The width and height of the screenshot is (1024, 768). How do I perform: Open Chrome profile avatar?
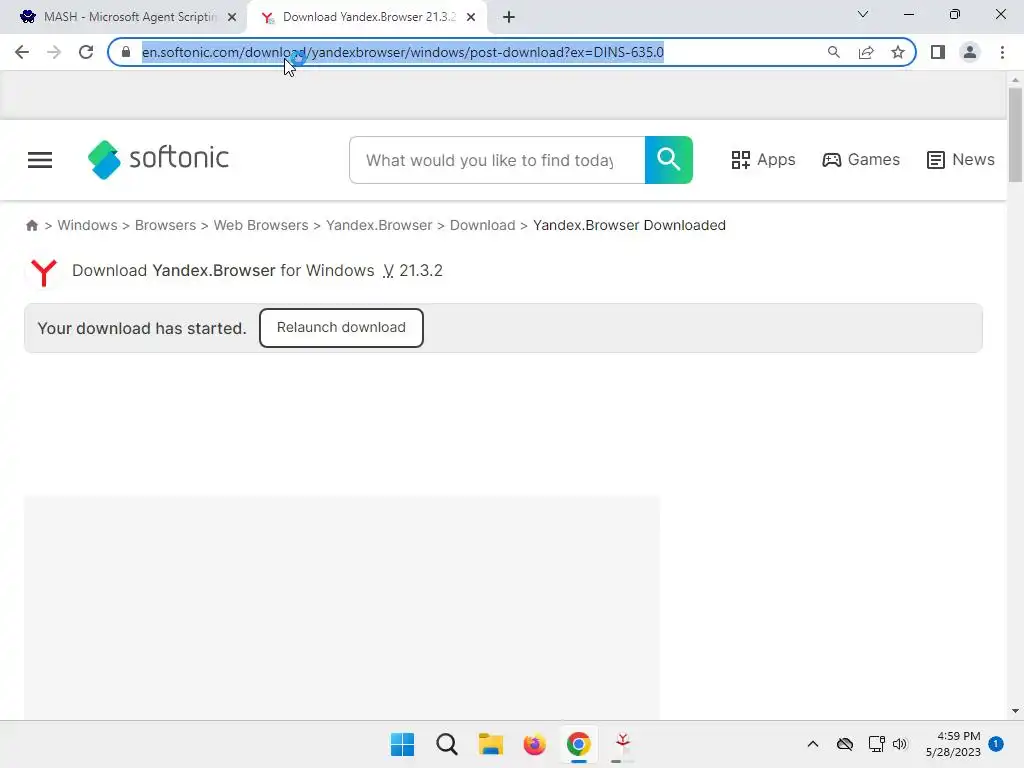coord(970,52)
